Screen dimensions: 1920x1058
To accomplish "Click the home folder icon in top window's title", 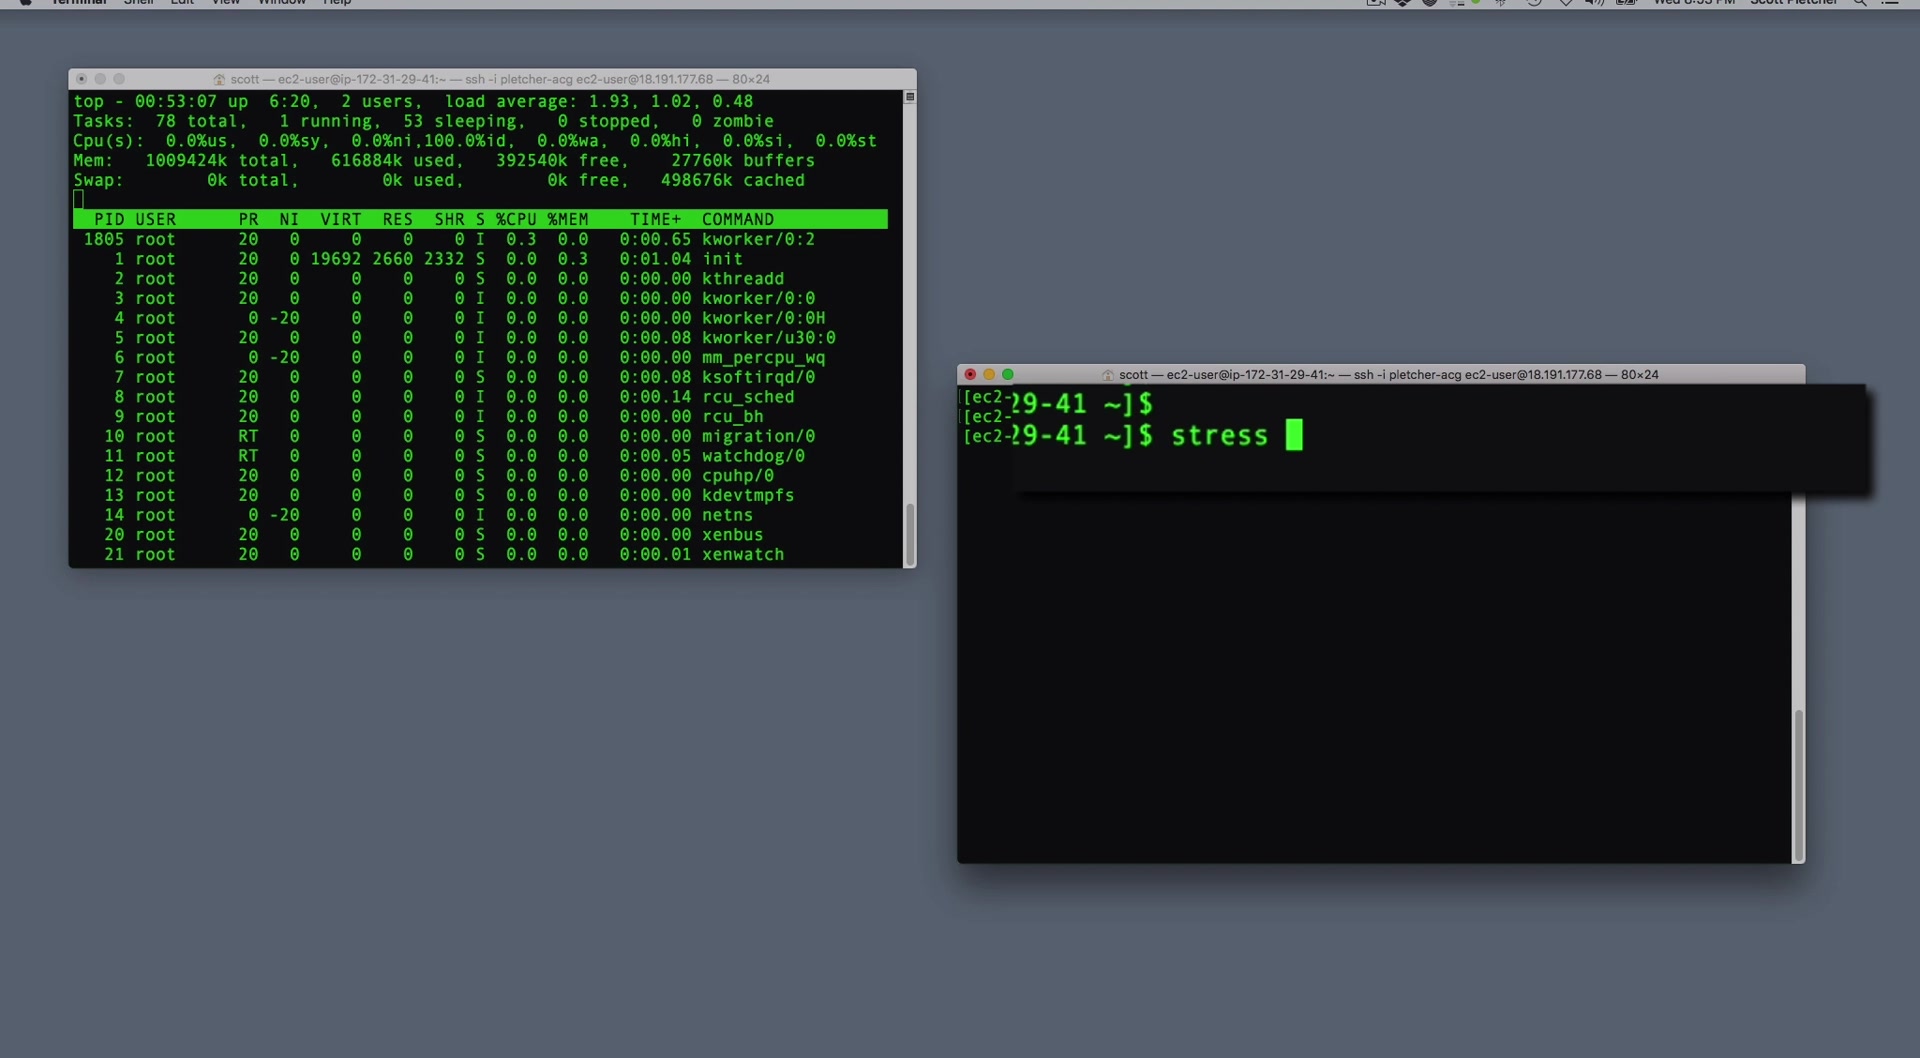I will click(219, 79).
